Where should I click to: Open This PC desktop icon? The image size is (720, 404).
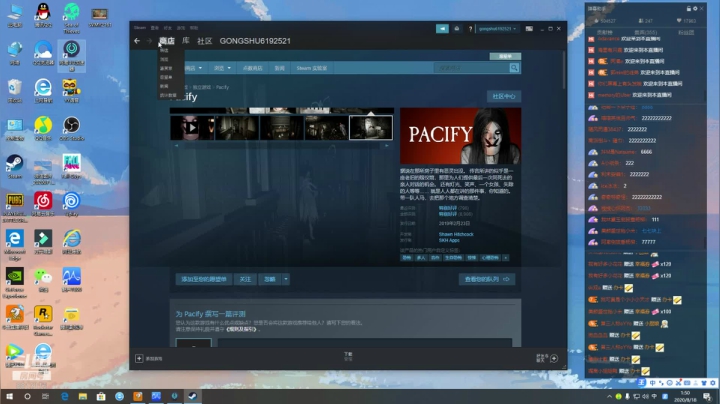[14, 14]
